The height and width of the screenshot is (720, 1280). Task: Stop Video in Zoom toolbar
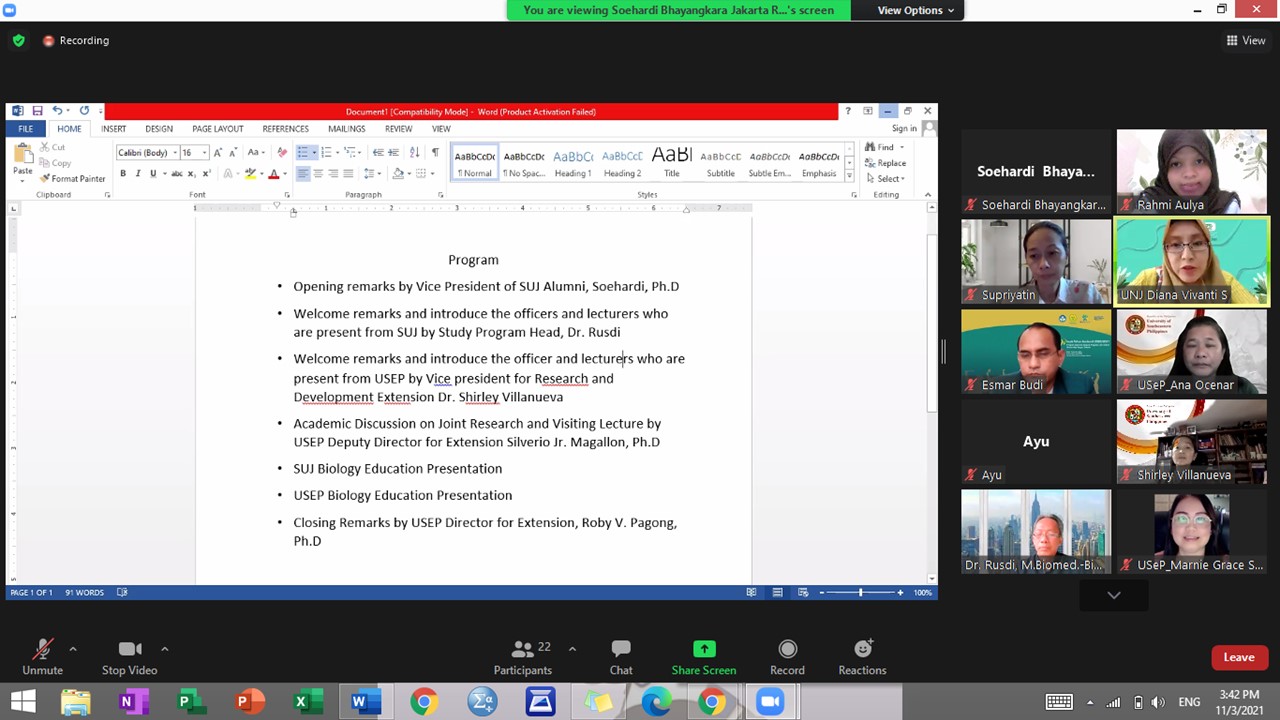tap(129, 657)
